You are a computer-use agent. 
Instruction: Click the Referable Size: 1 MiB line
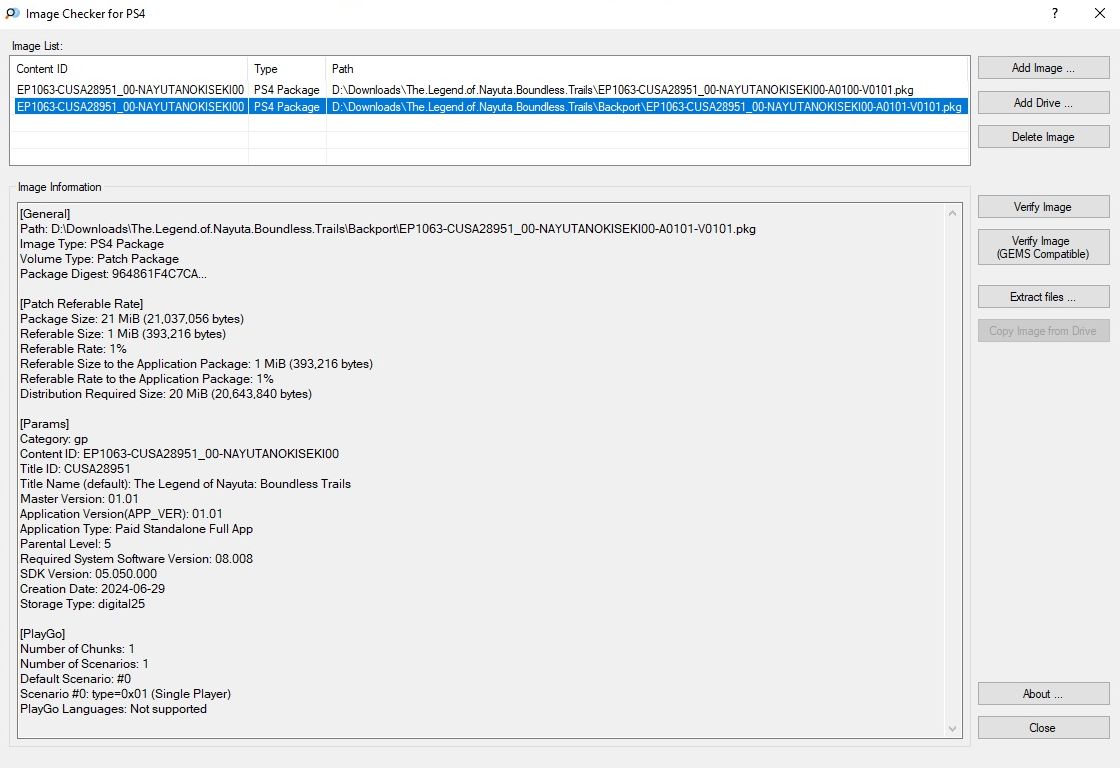pos(123,334)
